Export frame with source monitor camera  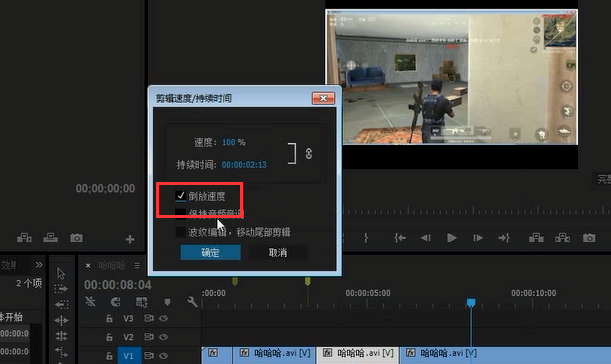pos(76,238)
